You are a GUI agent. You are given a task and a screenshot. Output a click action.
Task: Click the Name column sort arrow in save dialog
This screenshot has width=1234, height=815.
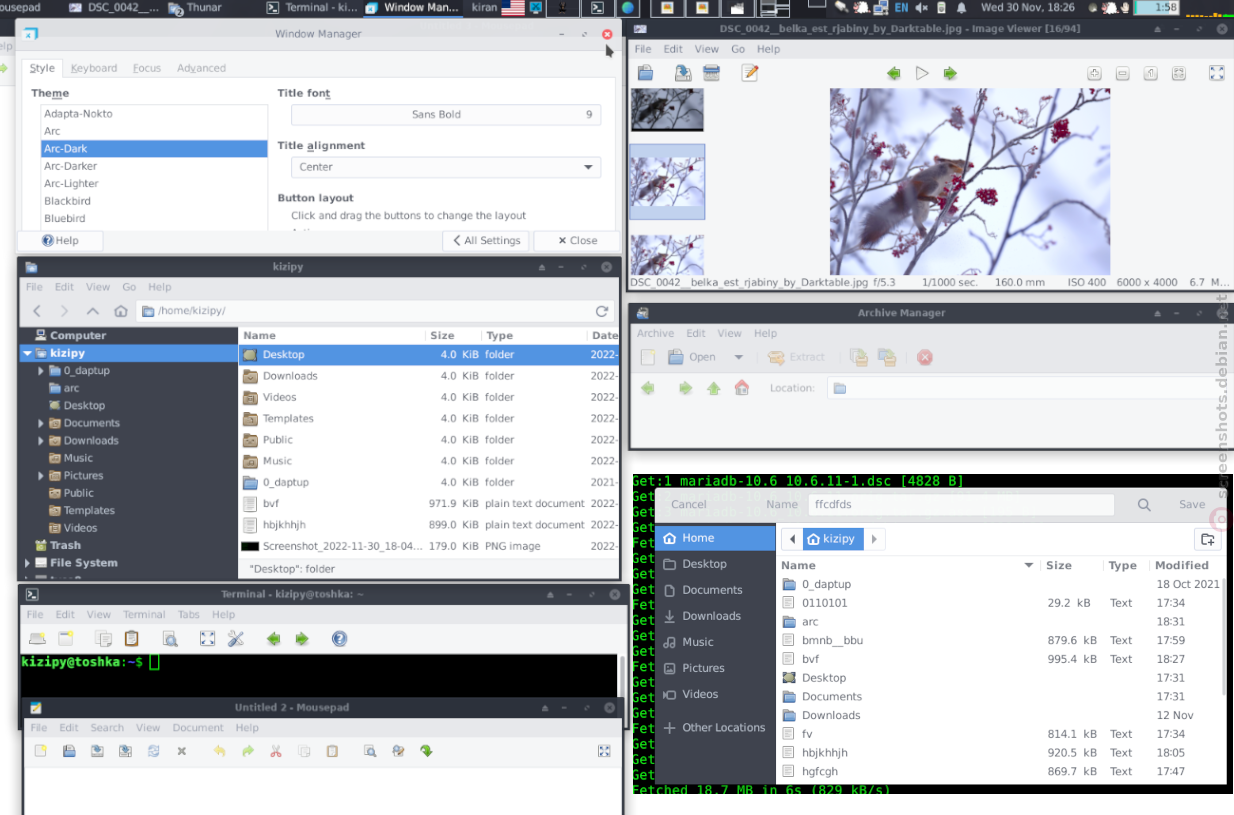(1028, 566)
